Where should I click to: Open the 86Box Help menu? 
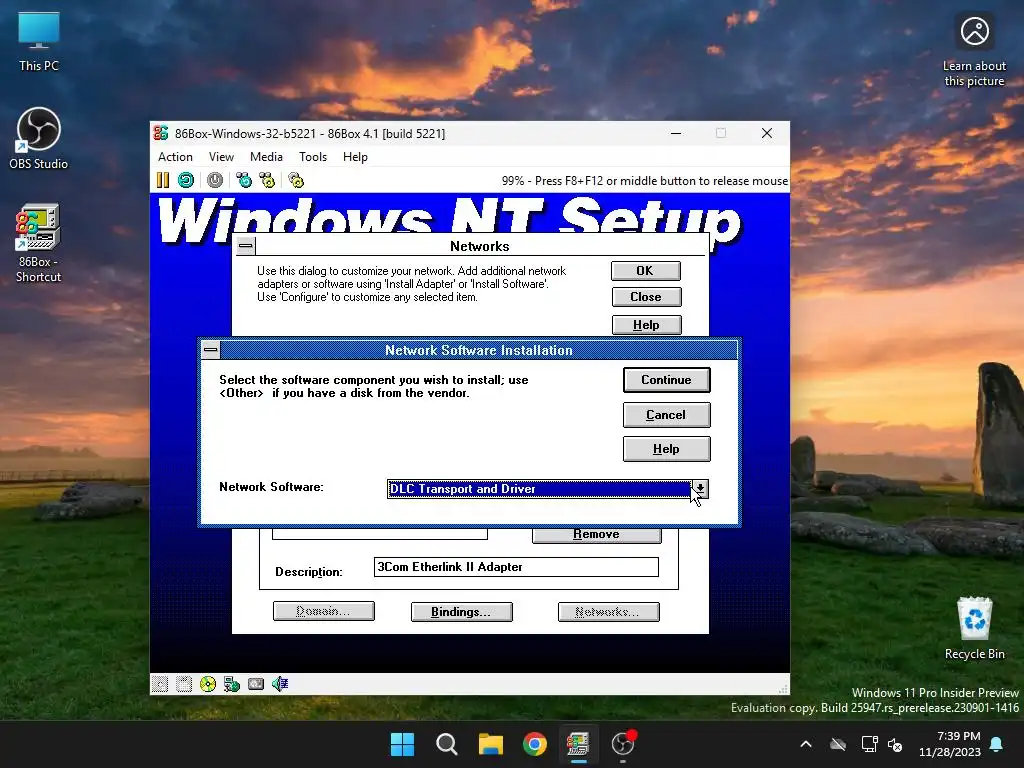click(x=355, y=157)
